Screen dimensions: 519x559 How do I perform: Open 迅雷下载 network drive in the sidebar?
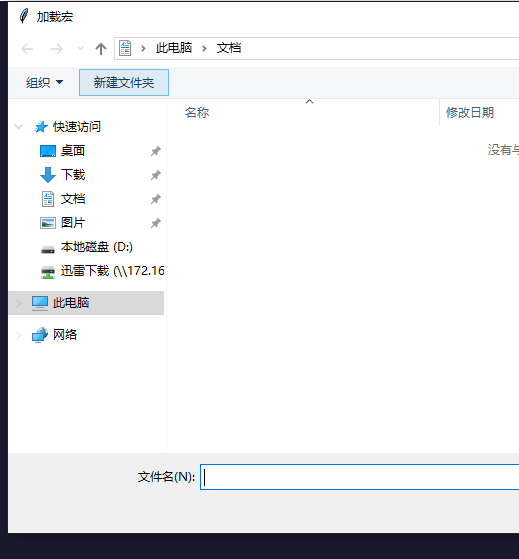click(x=112, y=271)
